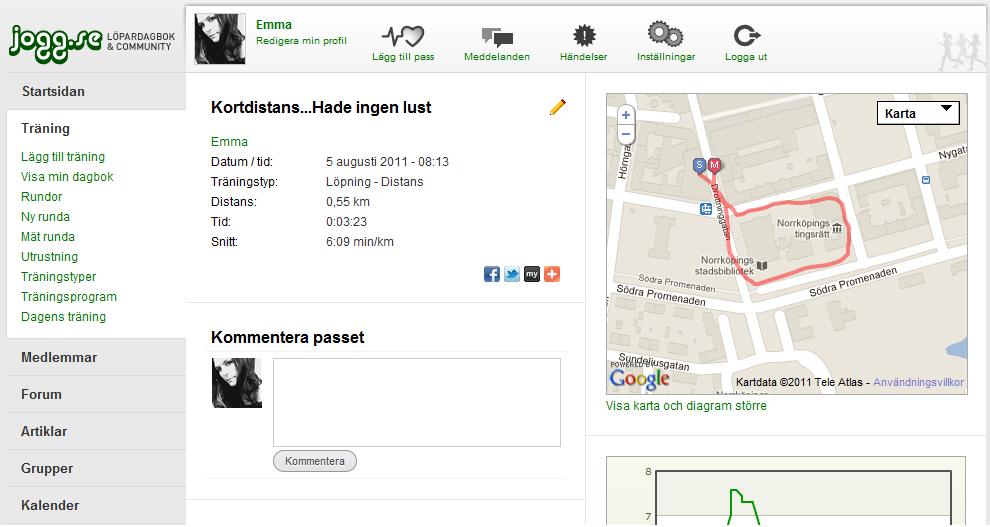
Task: Open Inställningar gears icon
Action: [665, 35]
